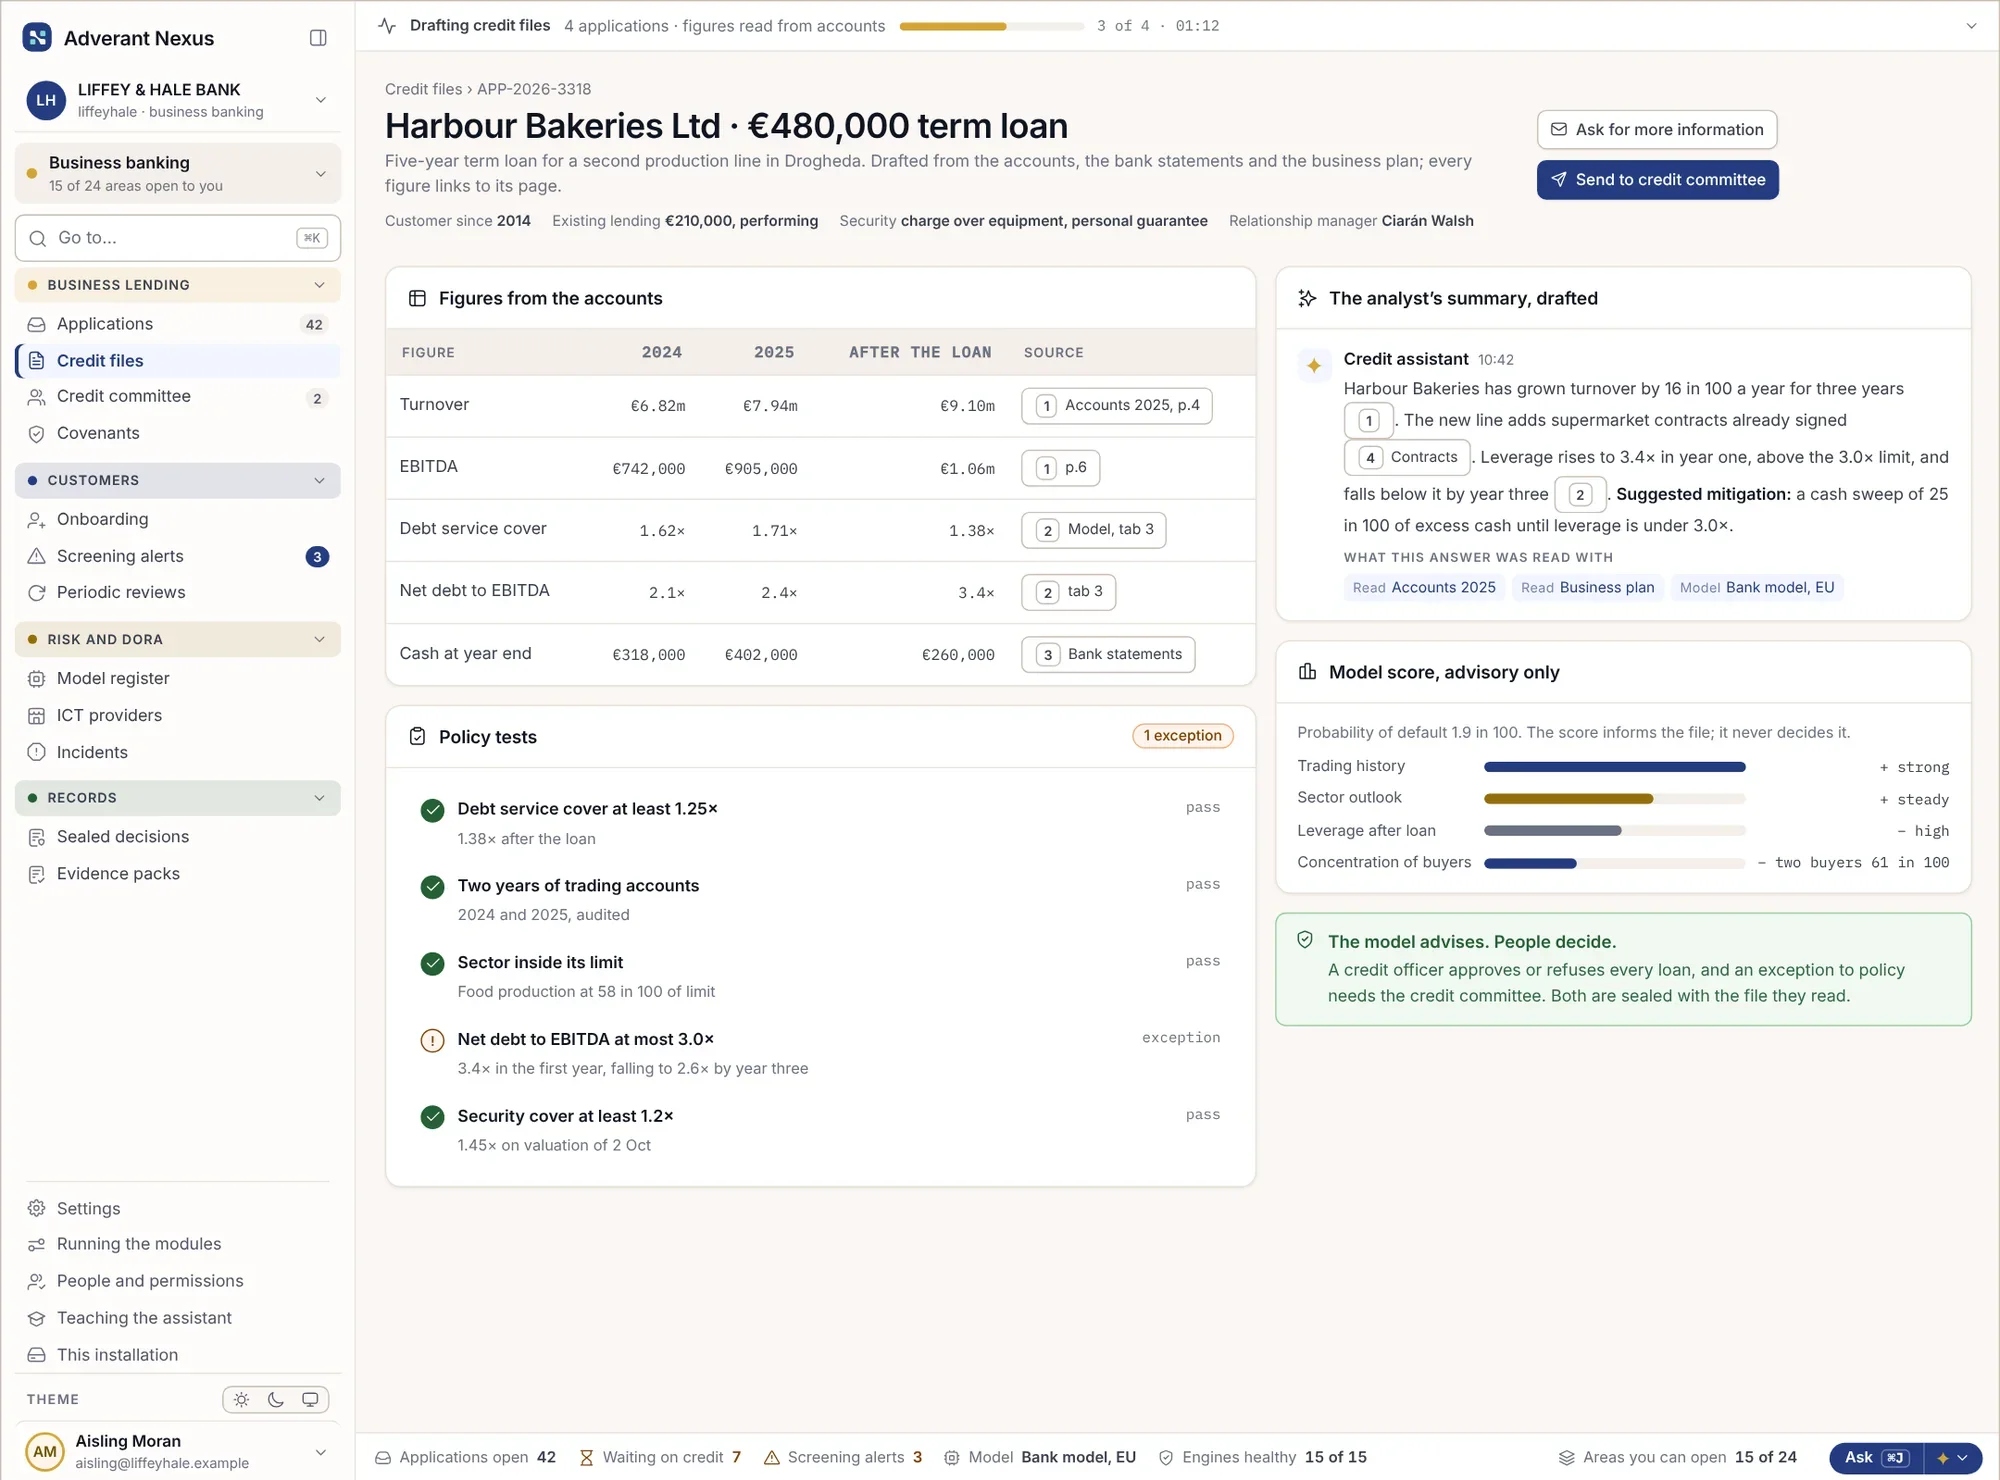The height and width of the screenshot is (1480, 2000).
Task: Click the Waiting on credit hourglass
Action: 587,1458
